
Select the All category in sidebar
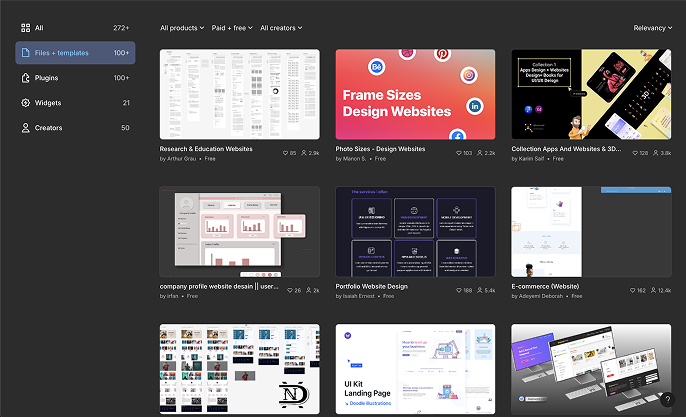point(75,28)
